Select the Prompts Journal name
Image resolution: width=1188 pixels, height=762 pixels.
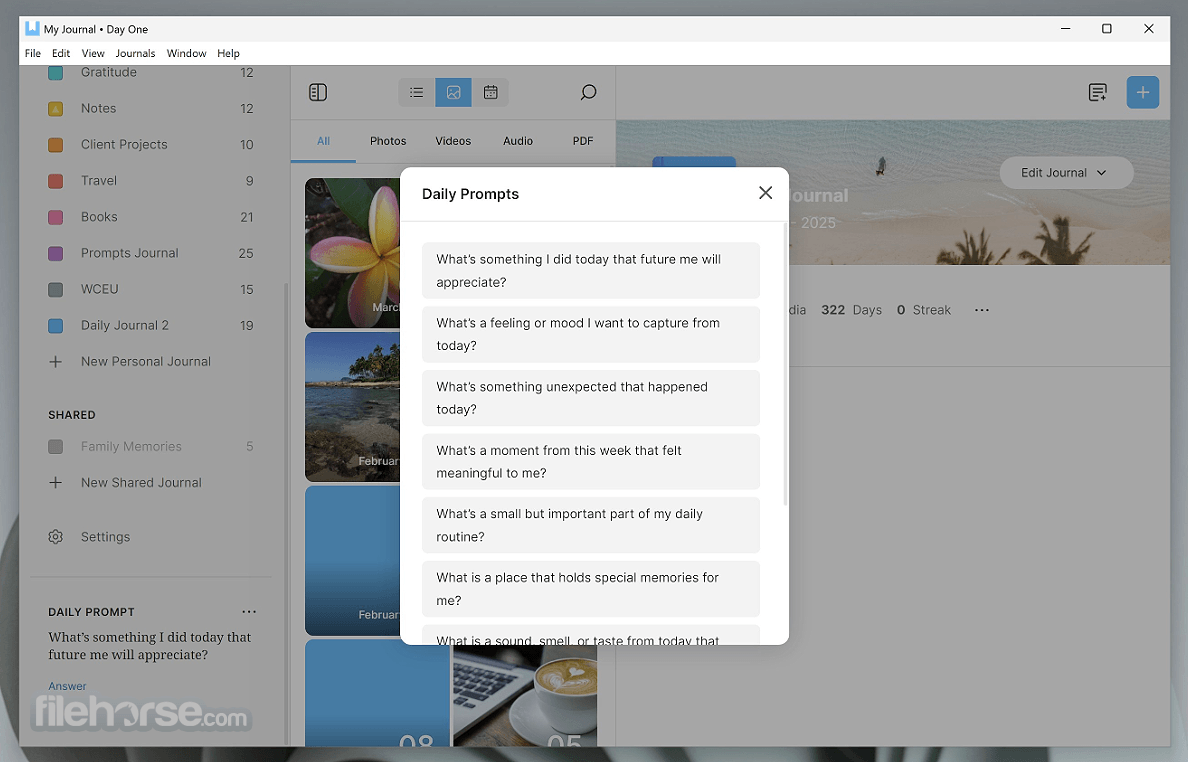(130, 253)
